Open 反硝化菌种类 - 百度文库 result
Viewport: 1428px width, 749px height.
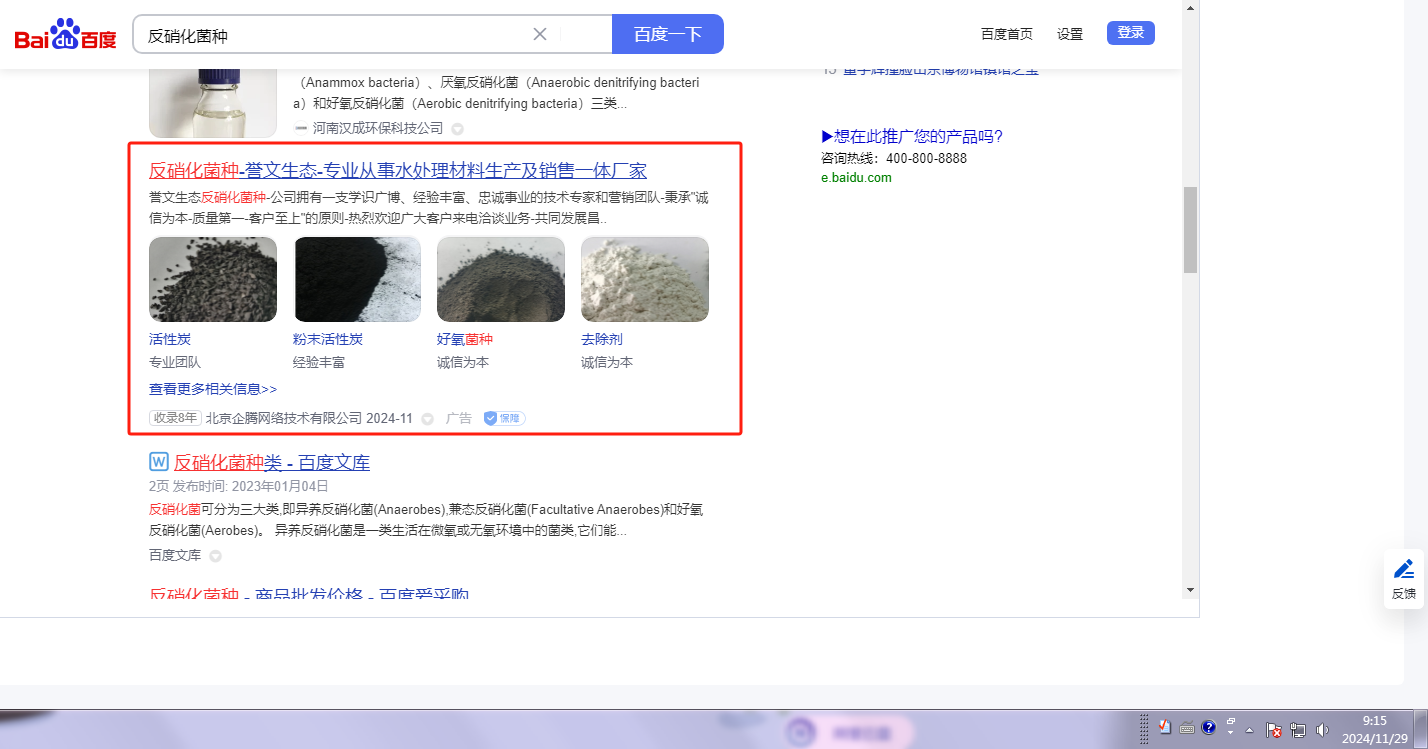click(272, 462)
